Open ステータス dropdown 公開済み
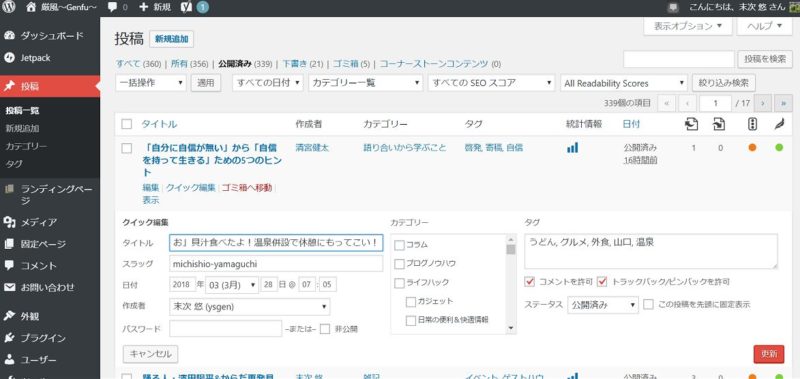The width and height of the screenshot is (800, 379). click(x=603, y=305)
